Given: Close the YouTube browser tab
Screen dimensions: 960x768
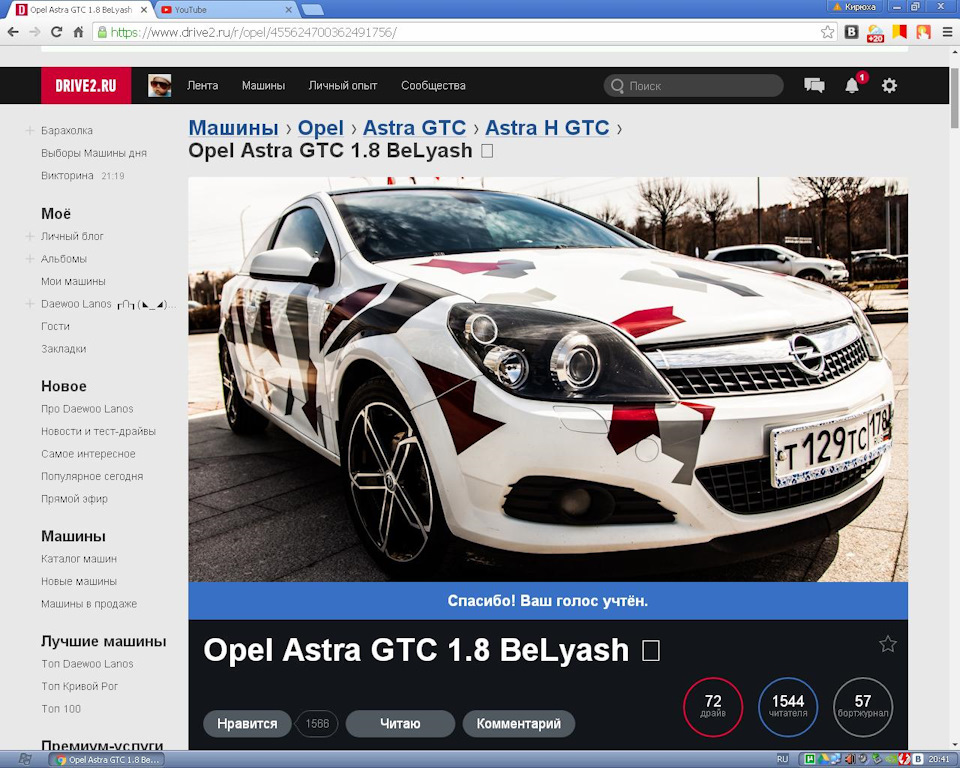Looking at the screenshot, I should point(289,10).
